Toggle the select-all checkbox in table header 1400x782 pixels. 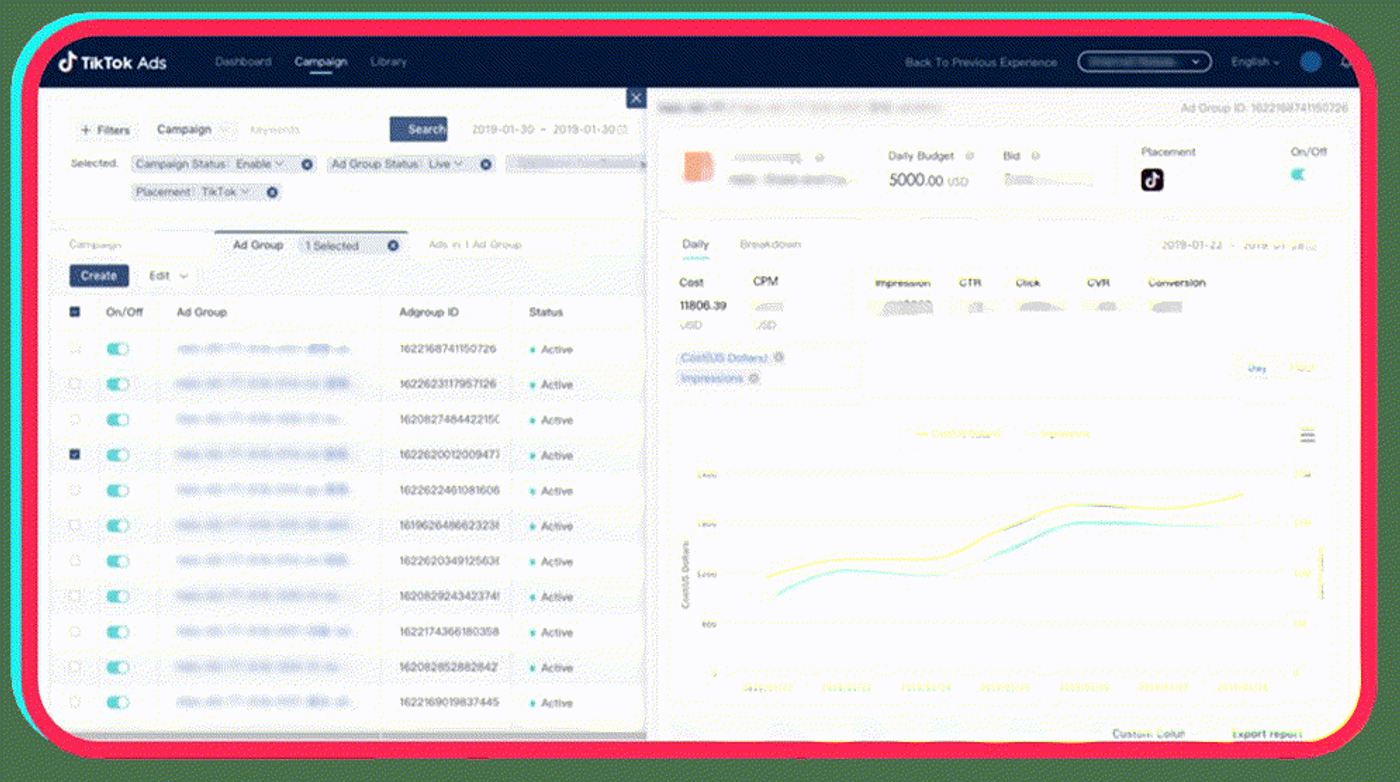(x=75, y=312)
